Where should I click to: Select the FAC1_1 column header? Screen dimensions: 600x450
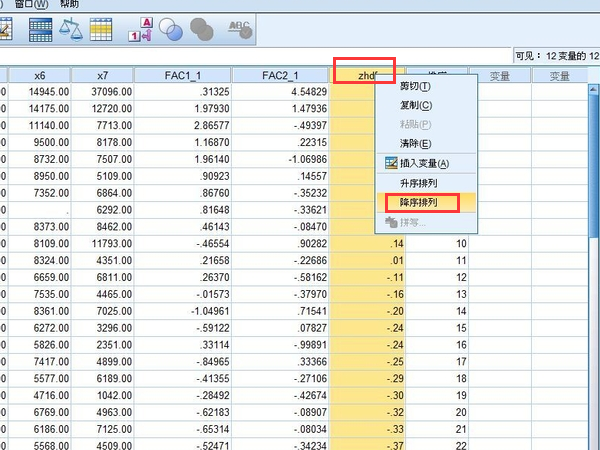tap(183, 75)
